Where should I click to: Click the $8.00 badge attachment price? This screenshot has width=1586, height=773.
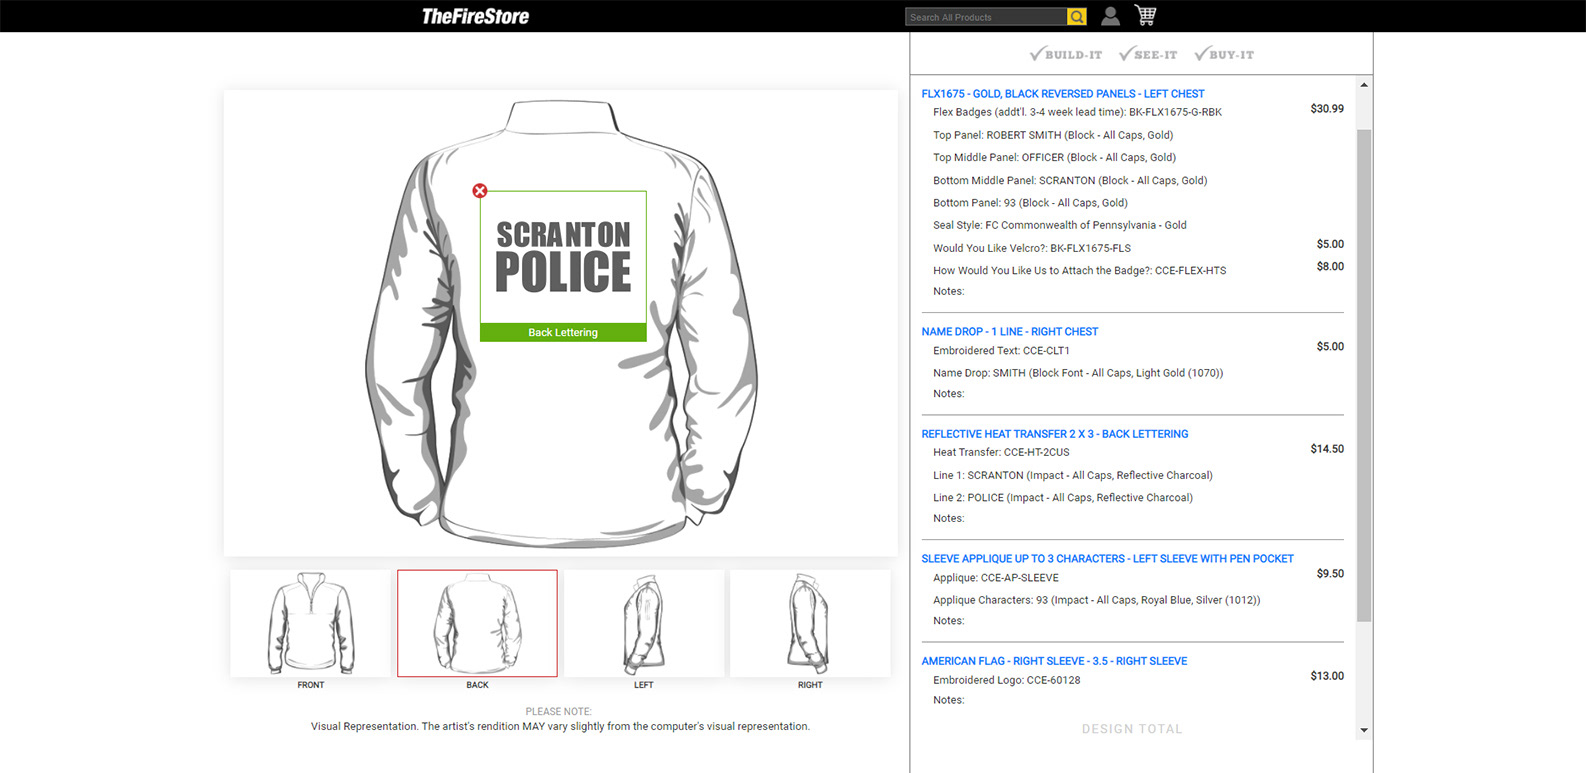tap(1330, 267)
